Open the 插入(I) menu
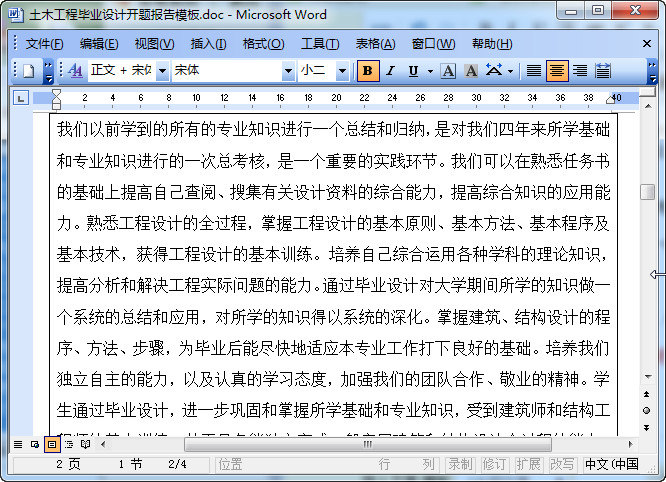 click(x=208, y=44)
